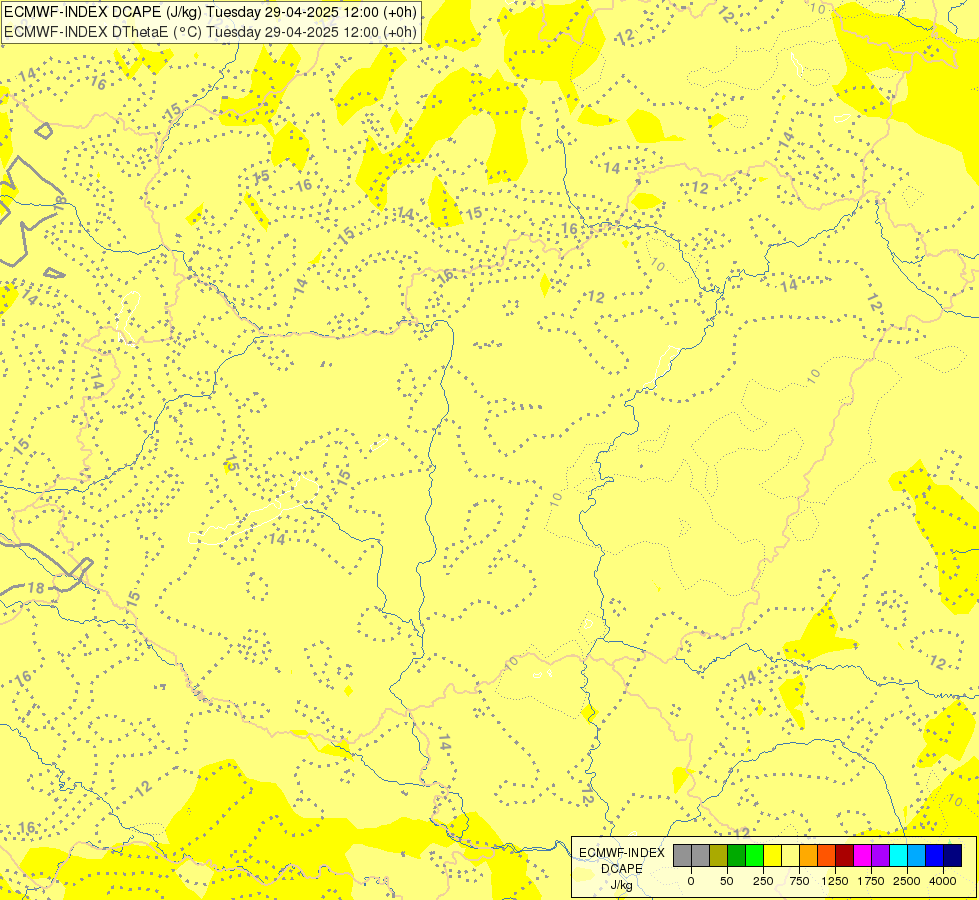Screen dimensions: 979x900
Task: Click the 250 tick label in legend
Action: pos(763,881)
